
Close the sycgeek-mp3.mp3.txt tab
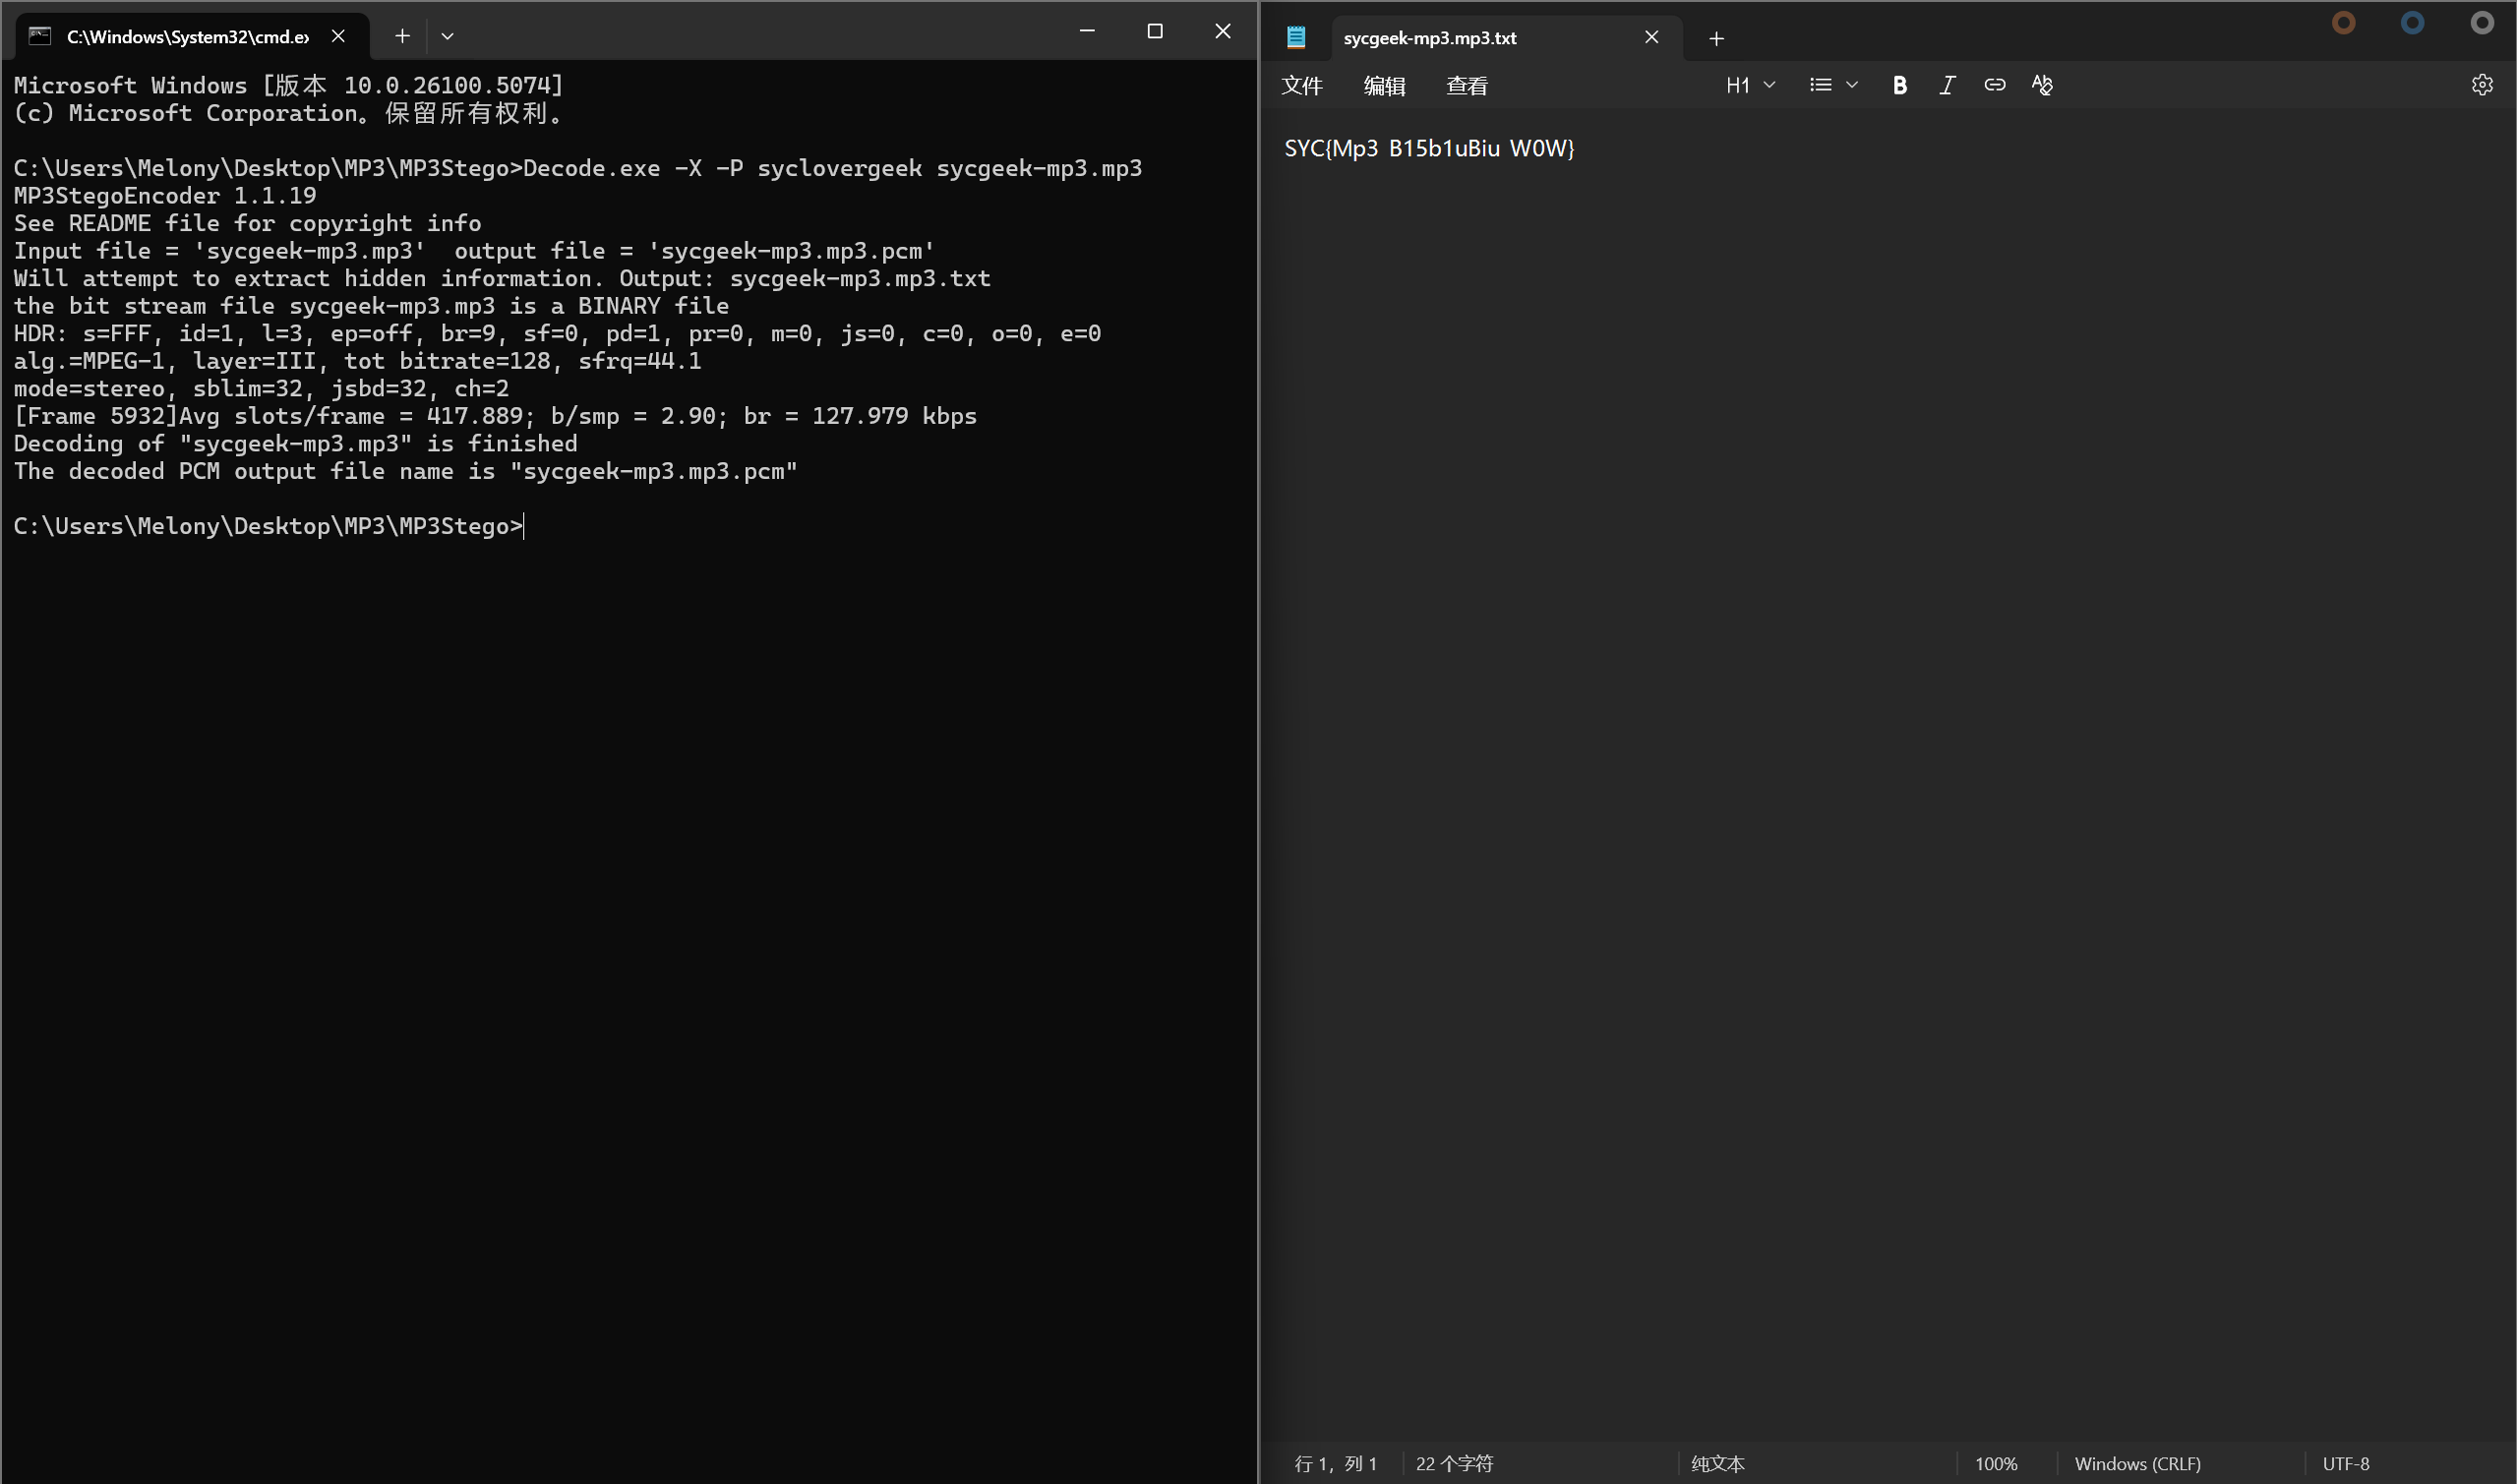tap(1651, 38)
